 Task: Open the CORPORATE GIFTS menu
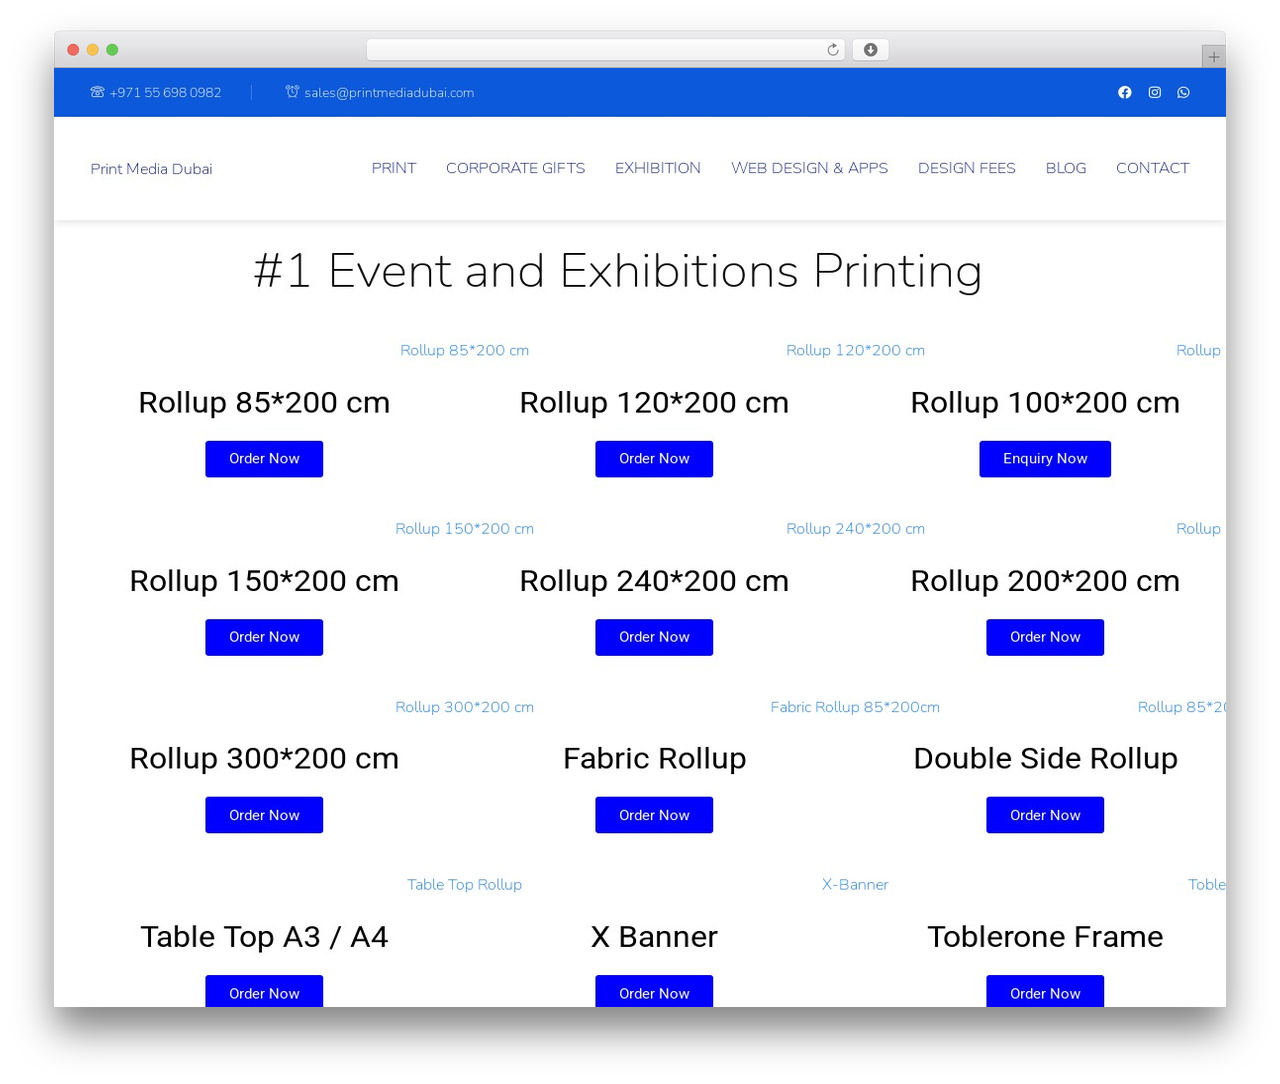(x=516, y=168)
